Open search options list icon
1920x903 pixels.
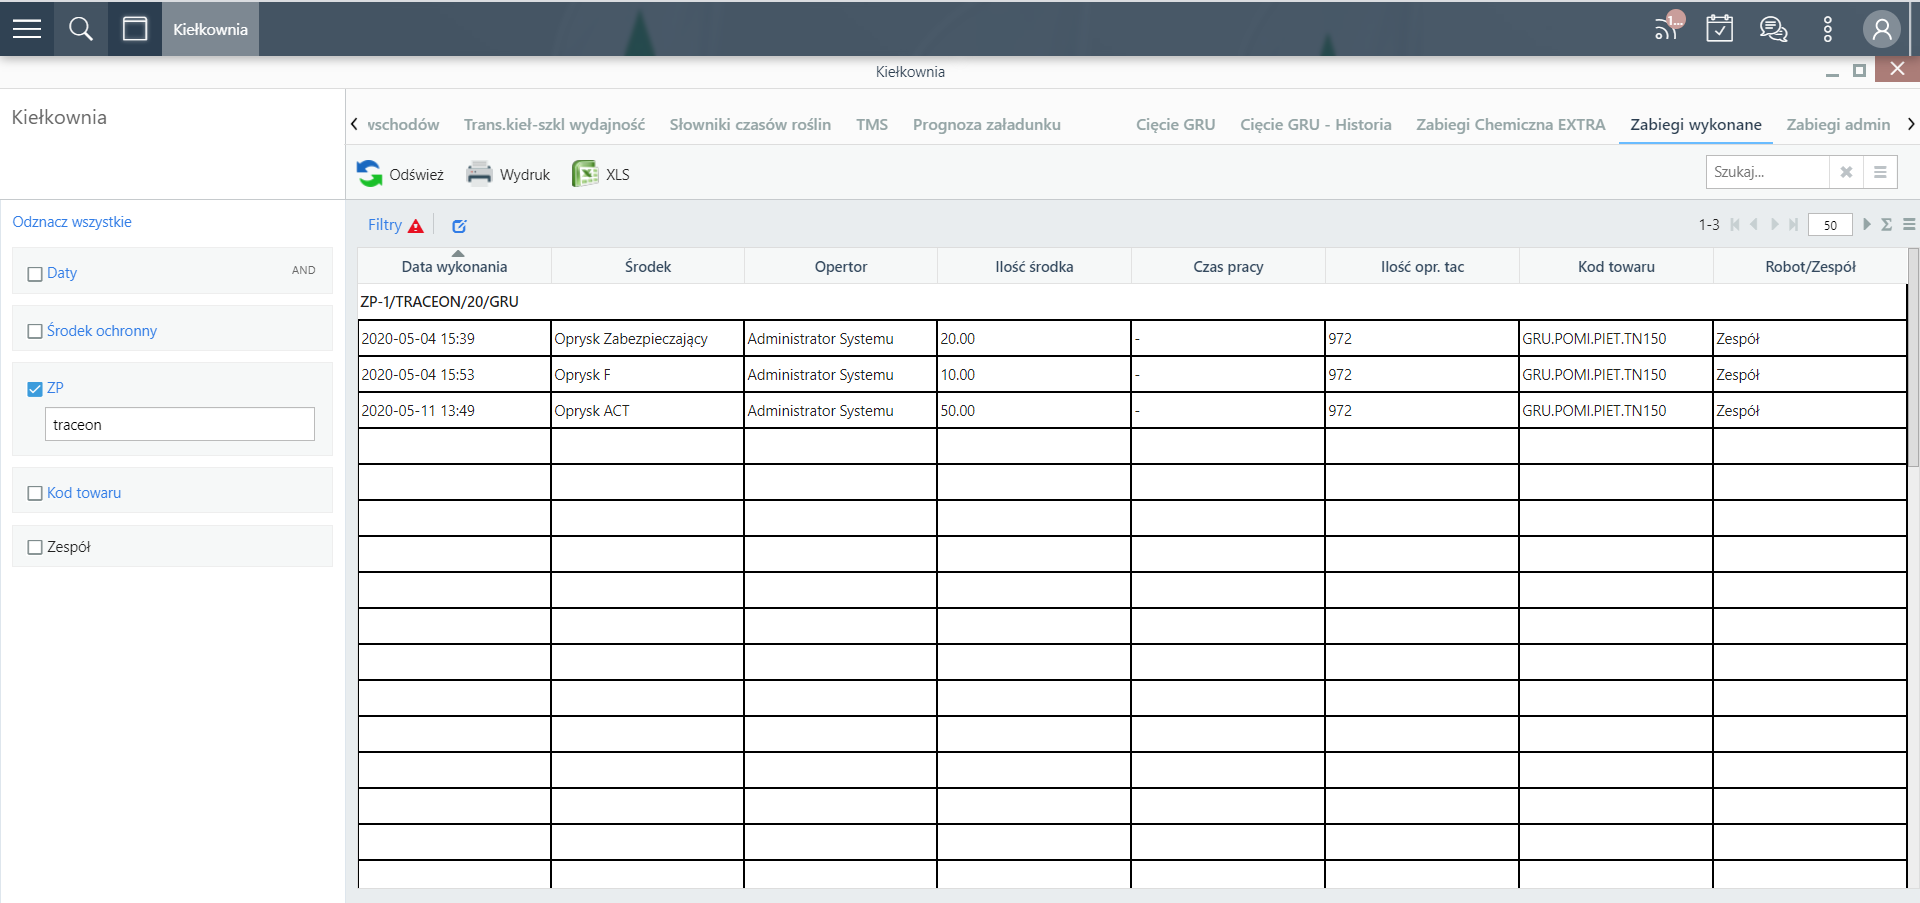tap(1880, 172)
